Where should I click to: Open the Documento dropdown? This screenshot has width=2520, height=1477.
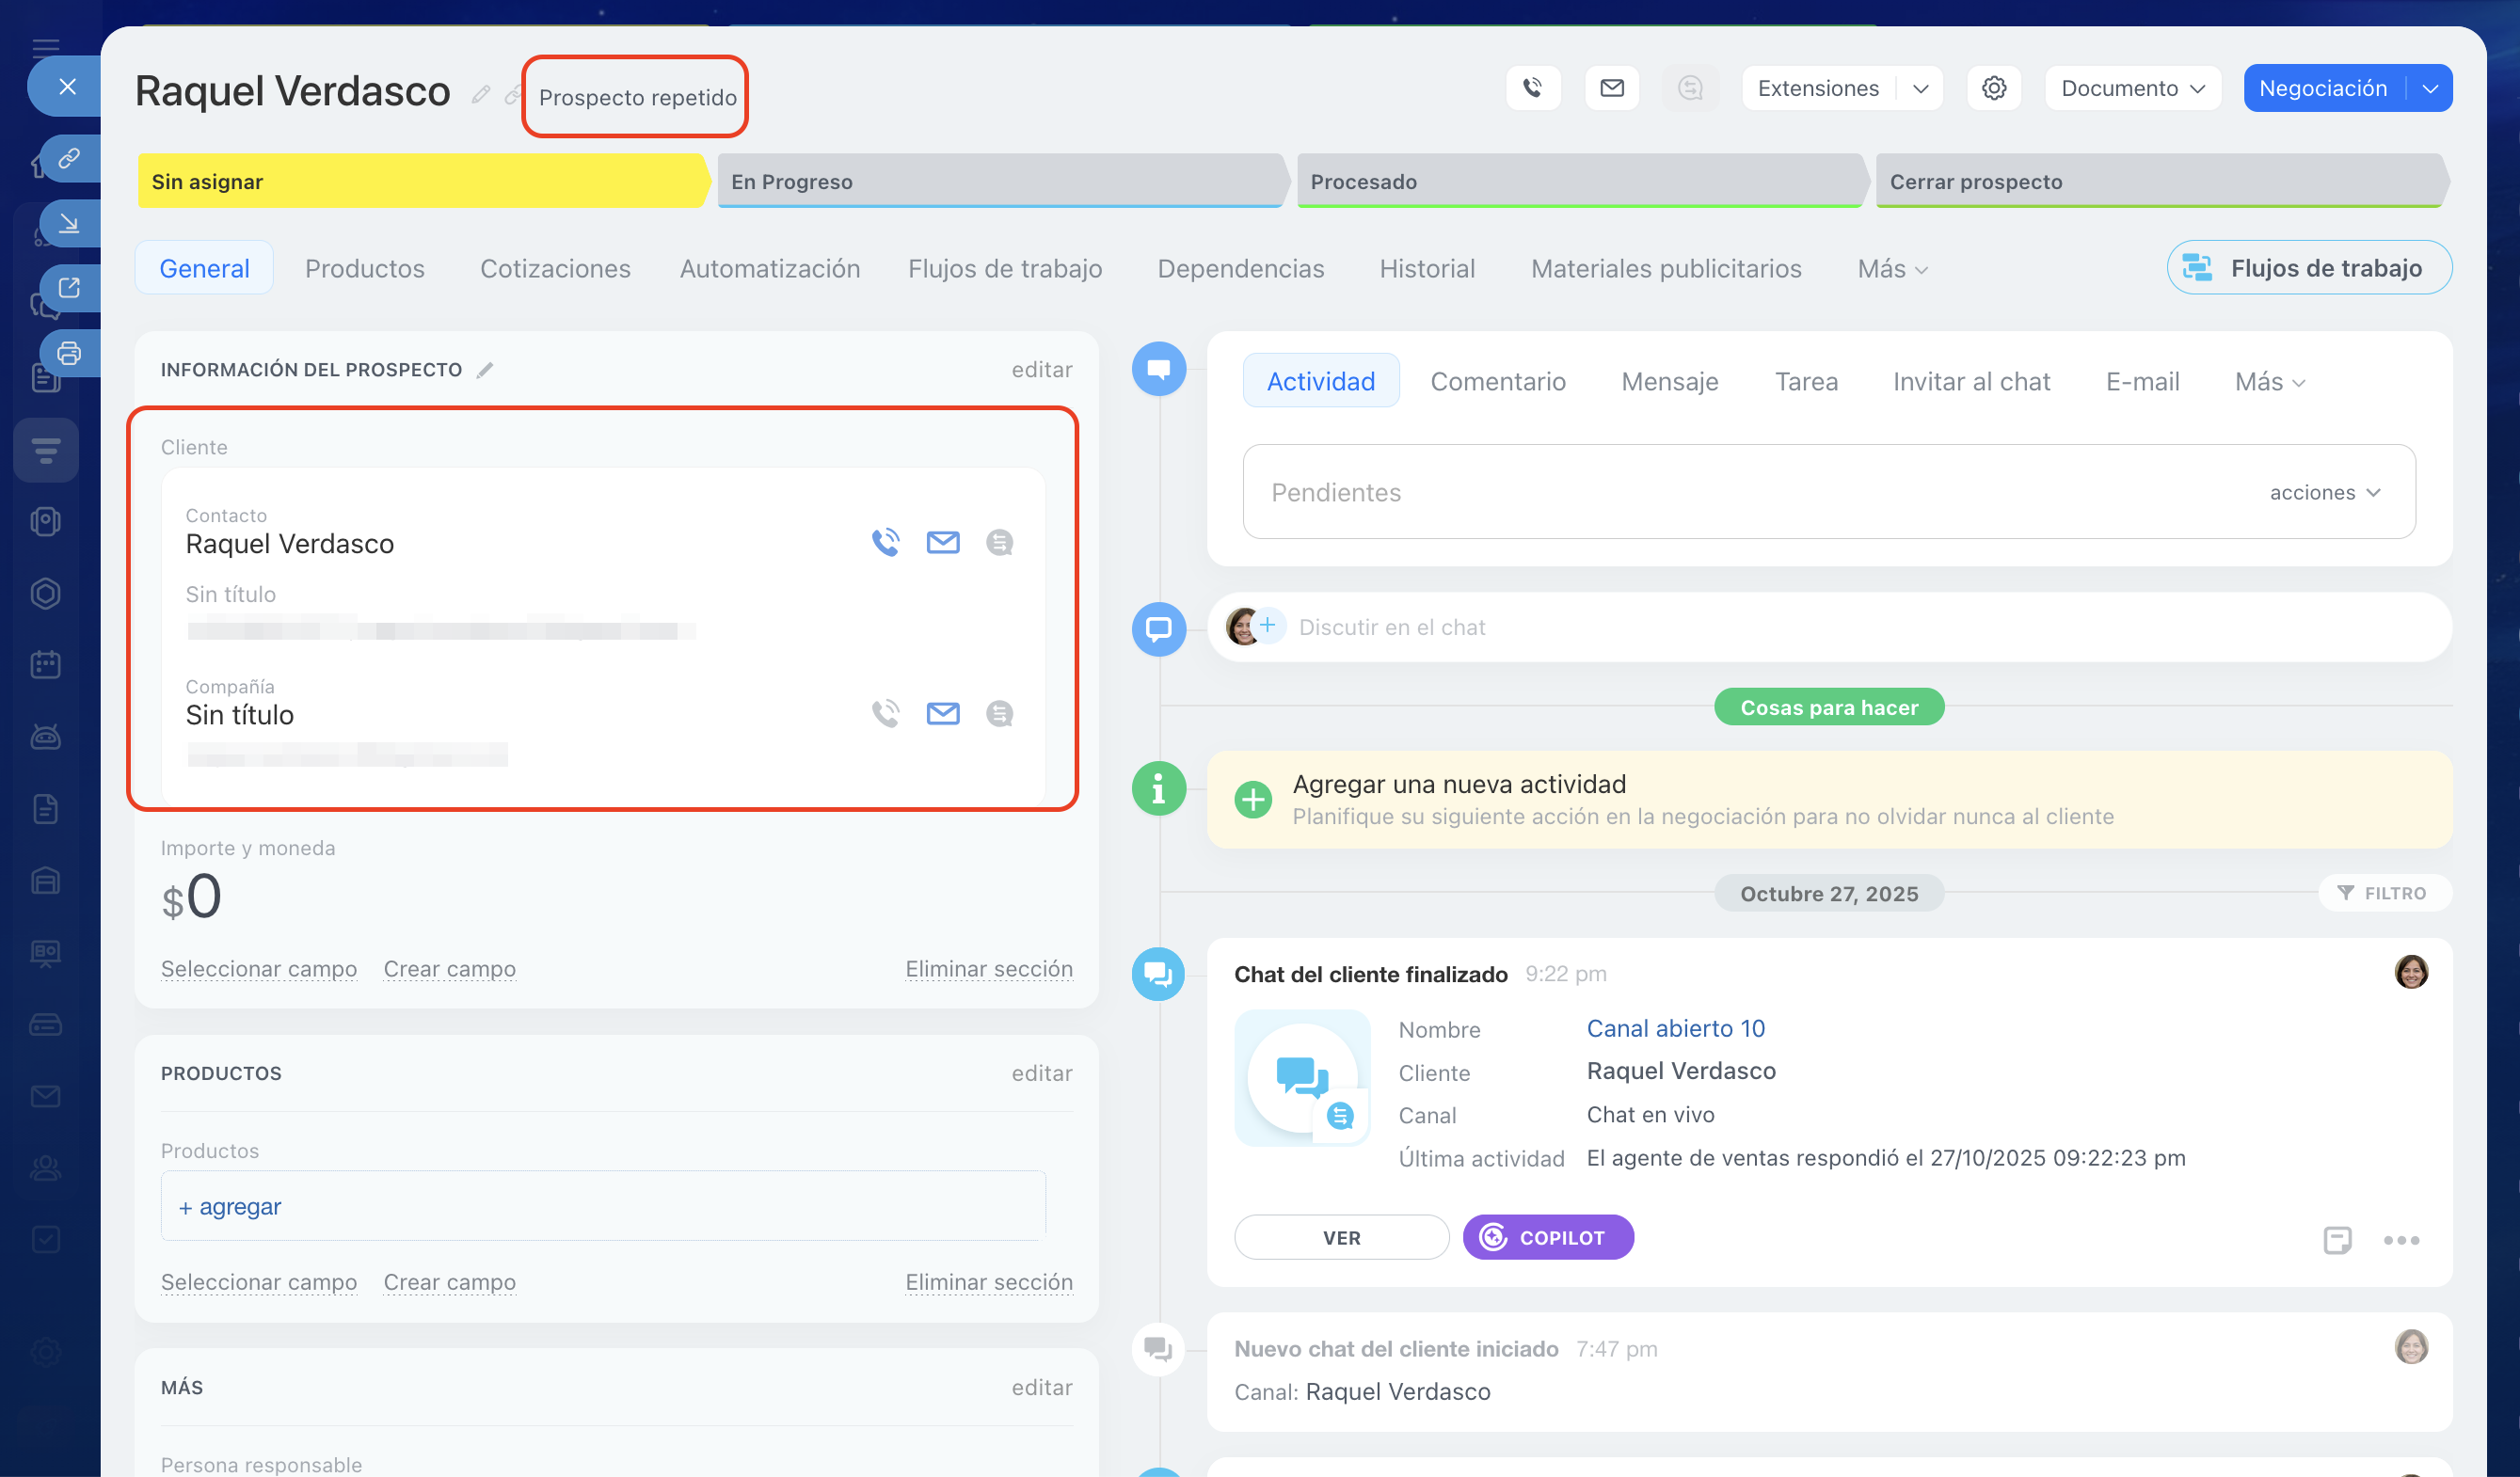[2132, 88]
